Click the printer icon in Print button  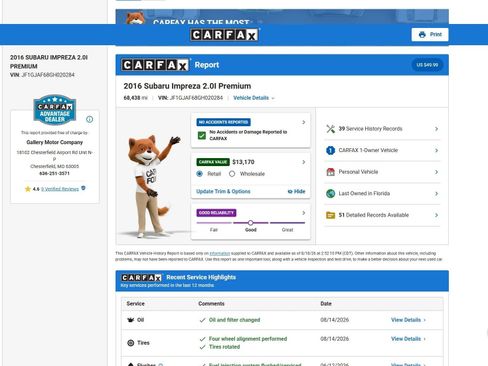click(422, 35)
